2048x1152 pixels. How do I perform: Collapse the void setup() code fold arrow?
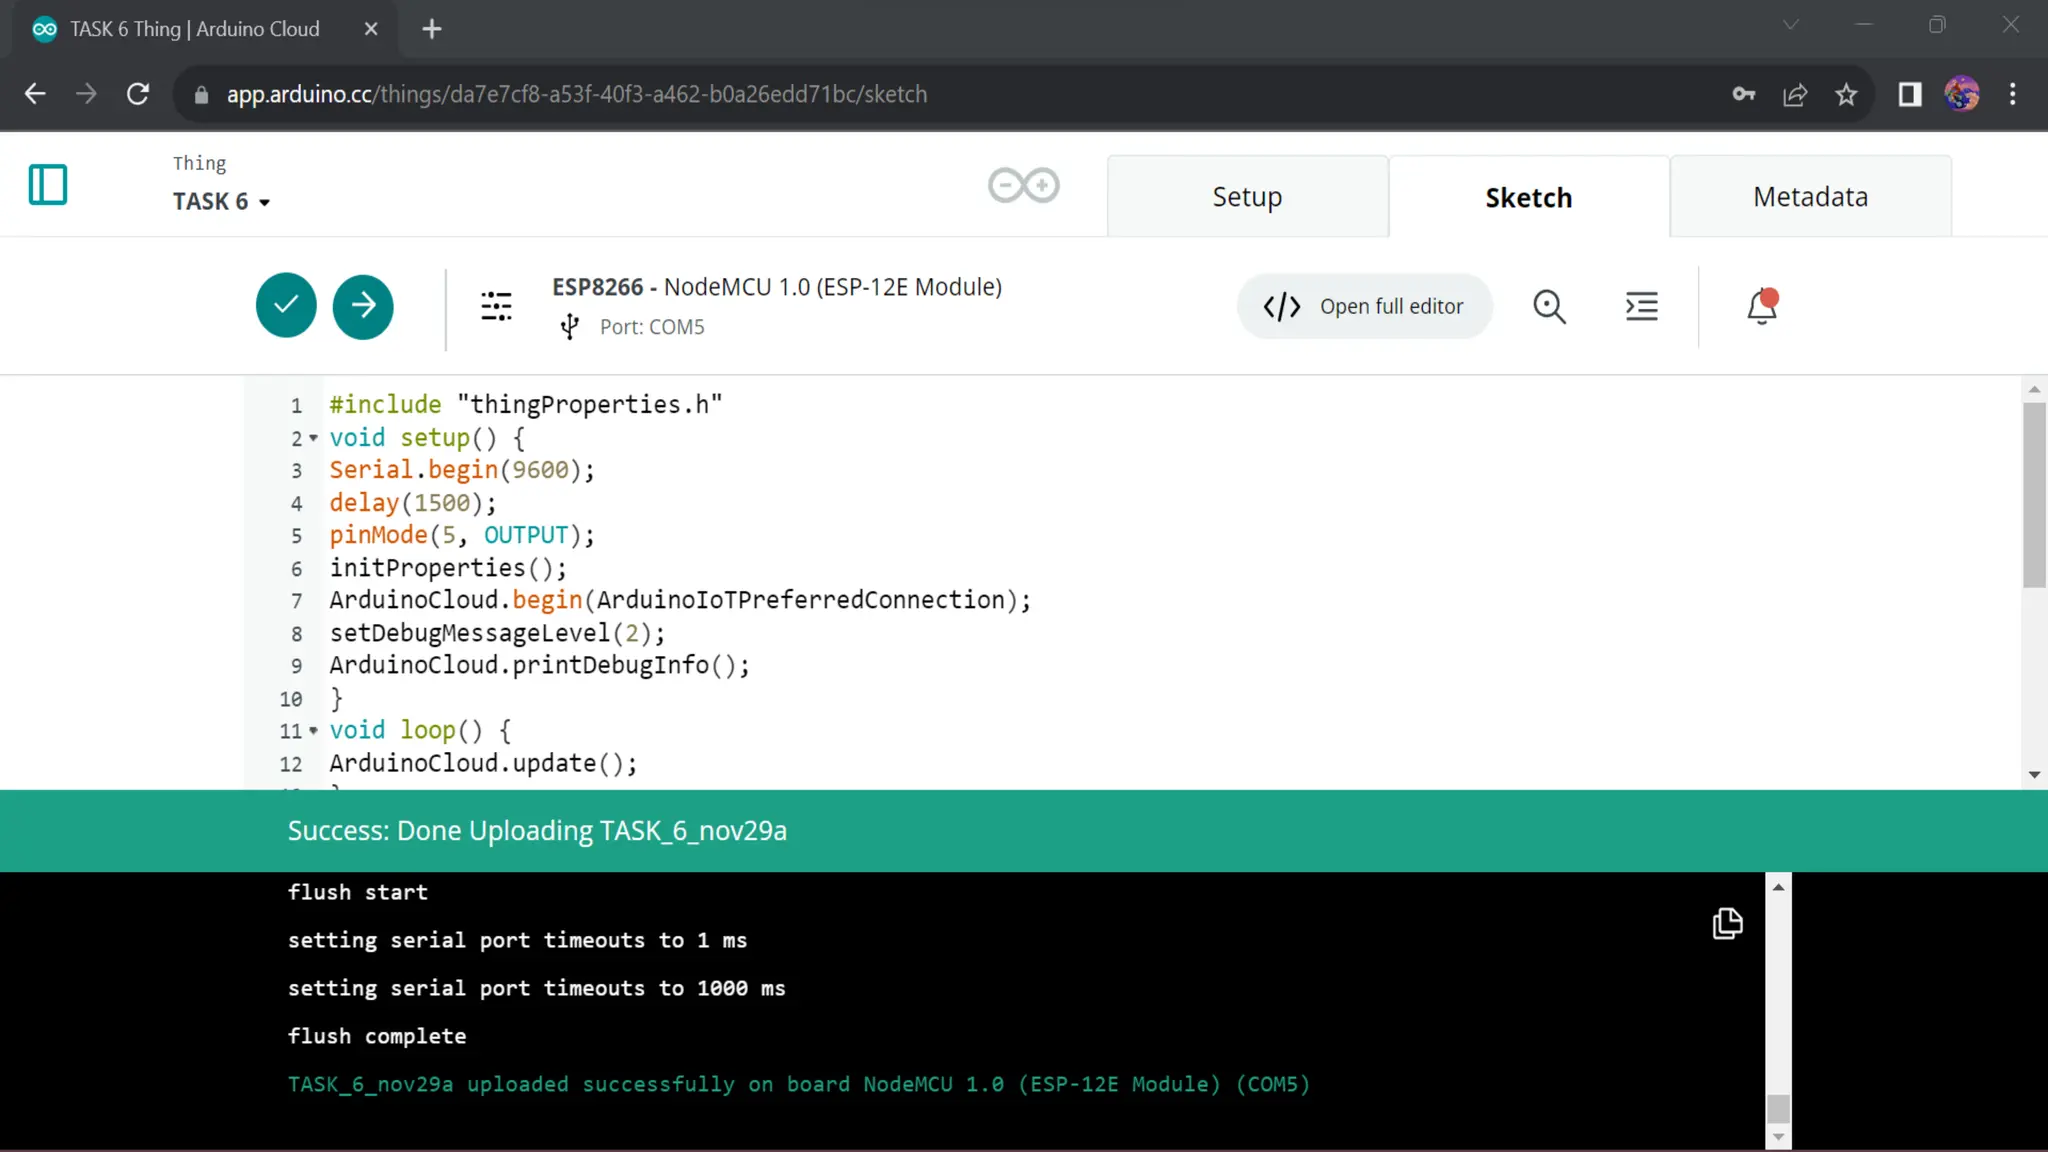click(x=313, y=438)
